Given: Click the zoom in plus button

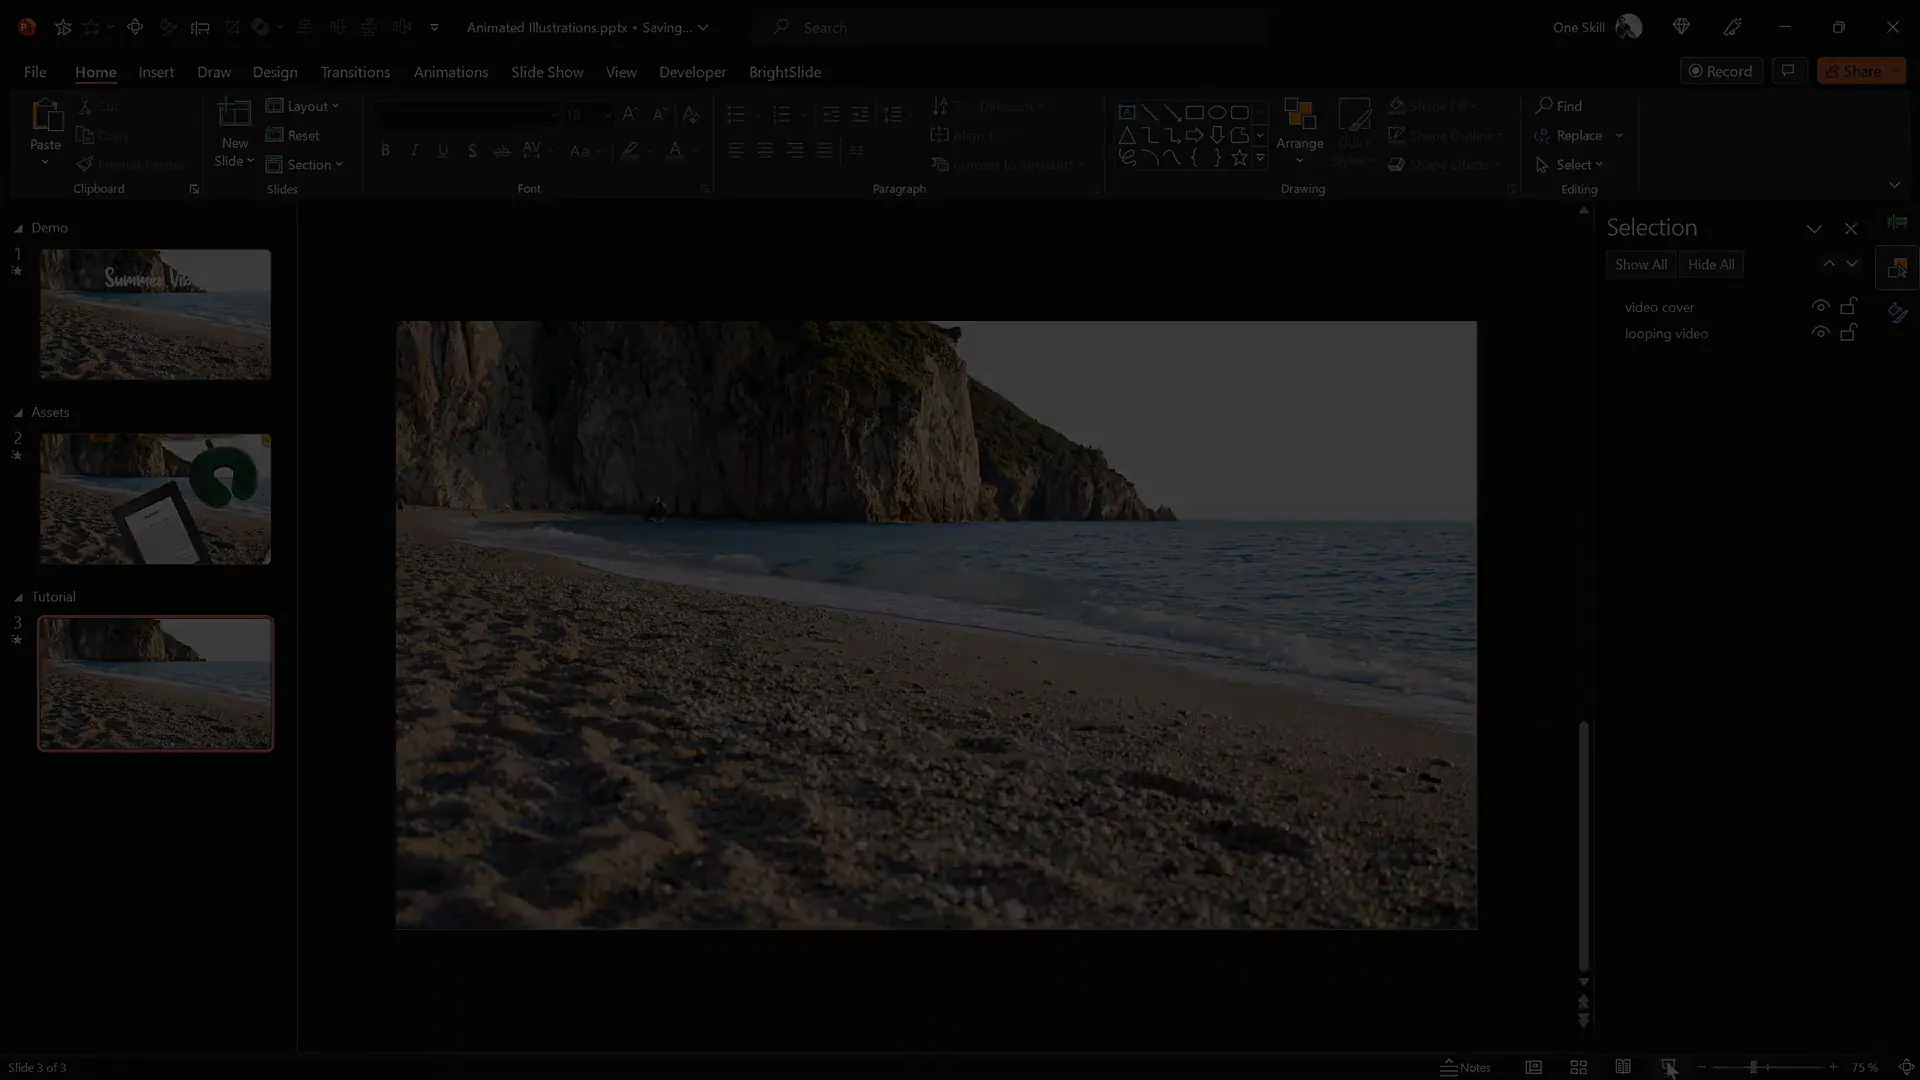Looking at the screenshot, I should coord(1833,1067).
